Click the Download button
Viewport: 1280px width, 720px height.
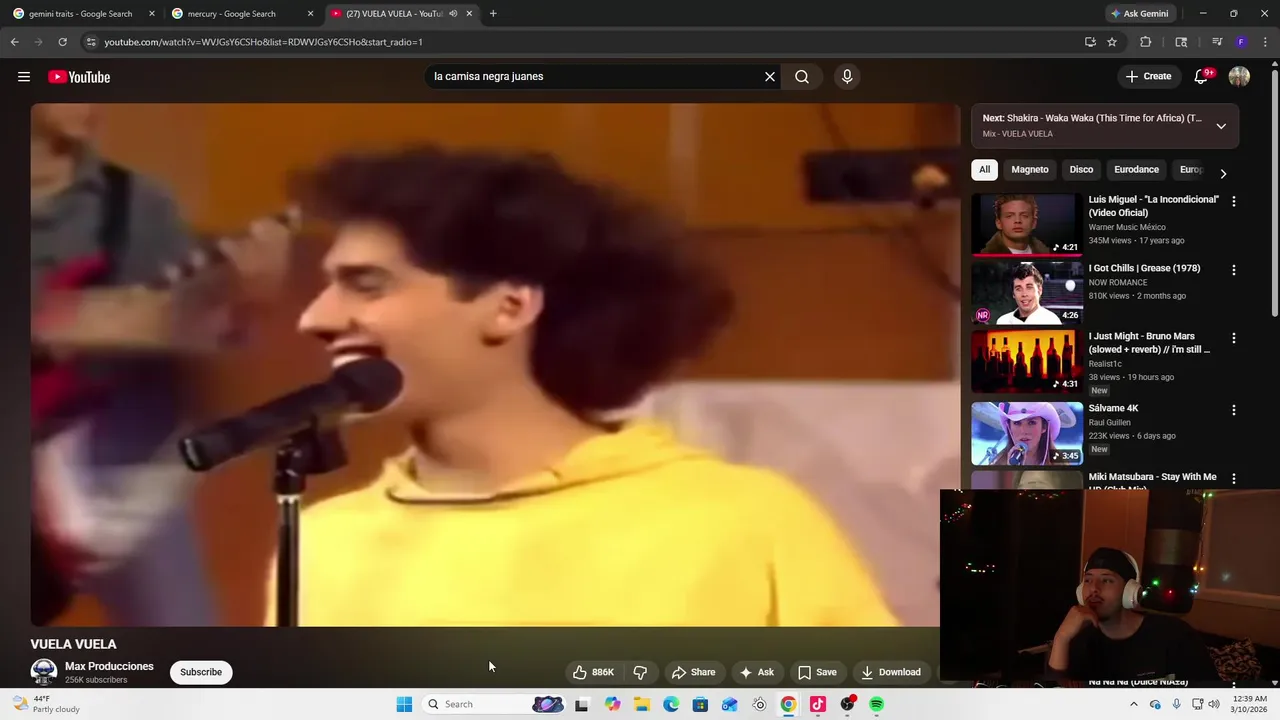pos(891,672)
